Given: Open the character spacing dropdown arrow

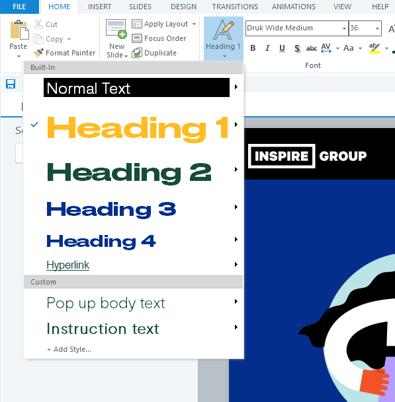Looking at the screenshot, I should [x=338, y=48].
